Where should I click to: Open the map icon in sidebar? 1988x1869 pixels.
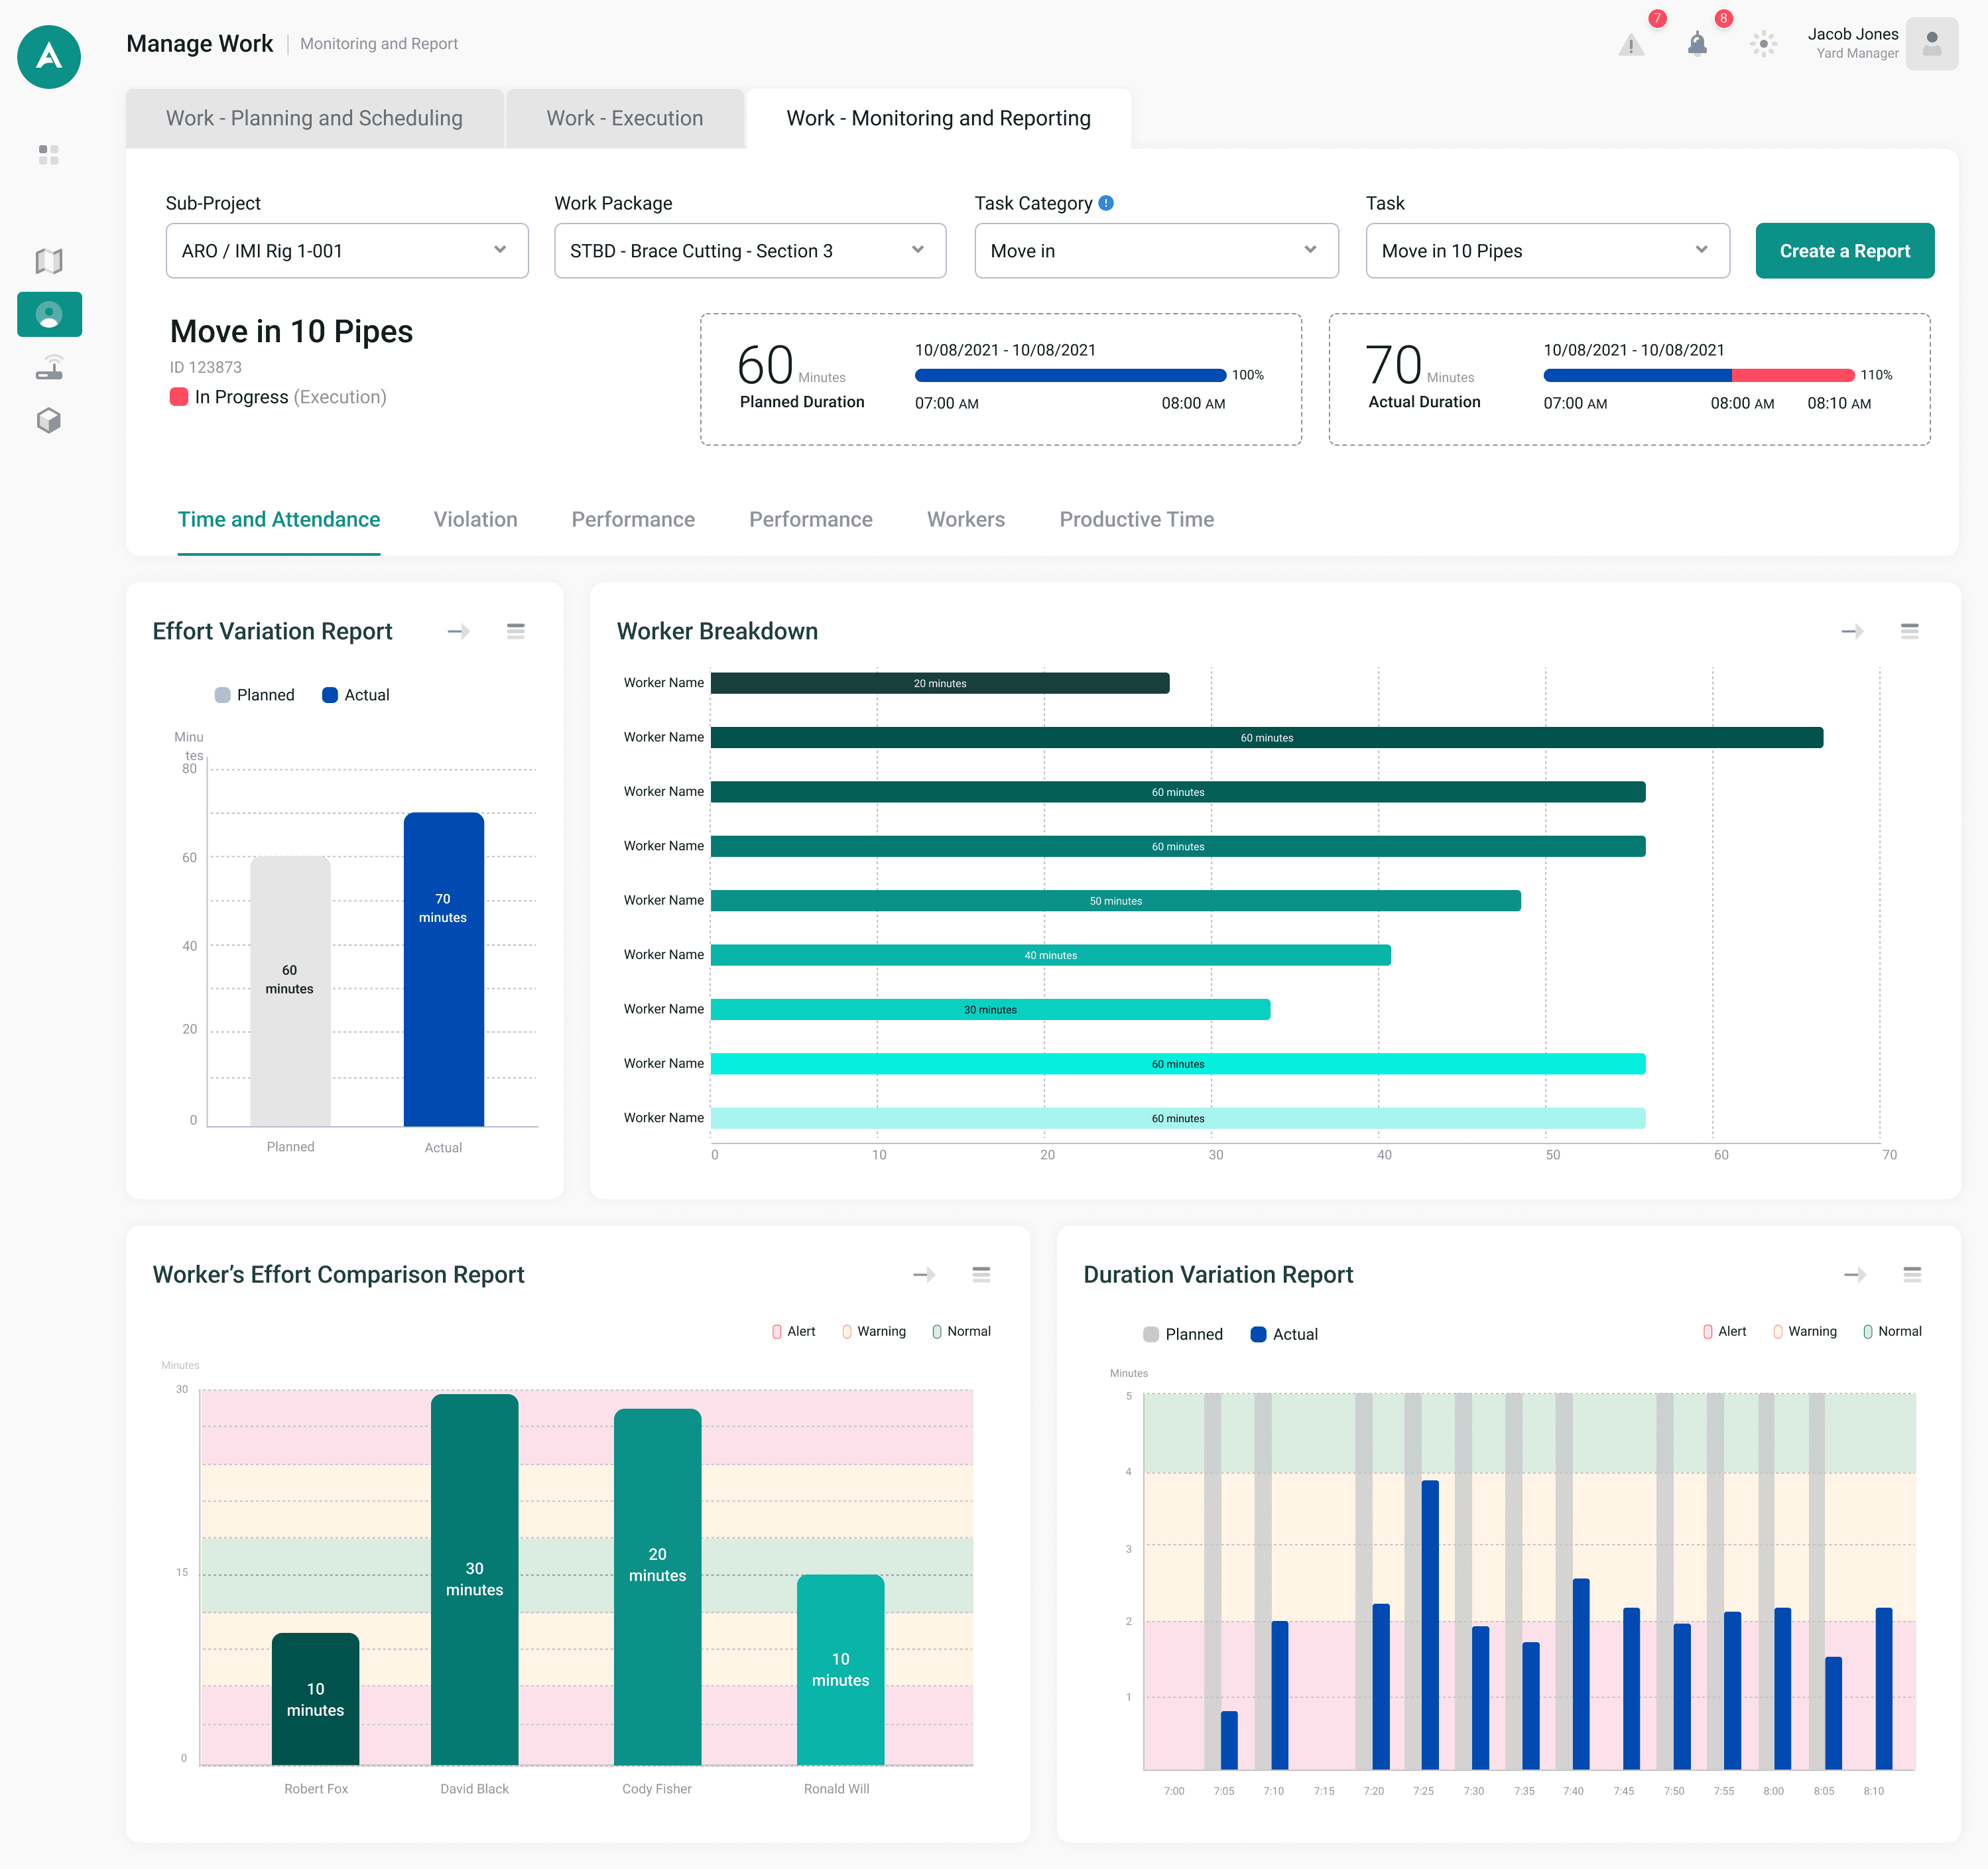click(49, 261)
